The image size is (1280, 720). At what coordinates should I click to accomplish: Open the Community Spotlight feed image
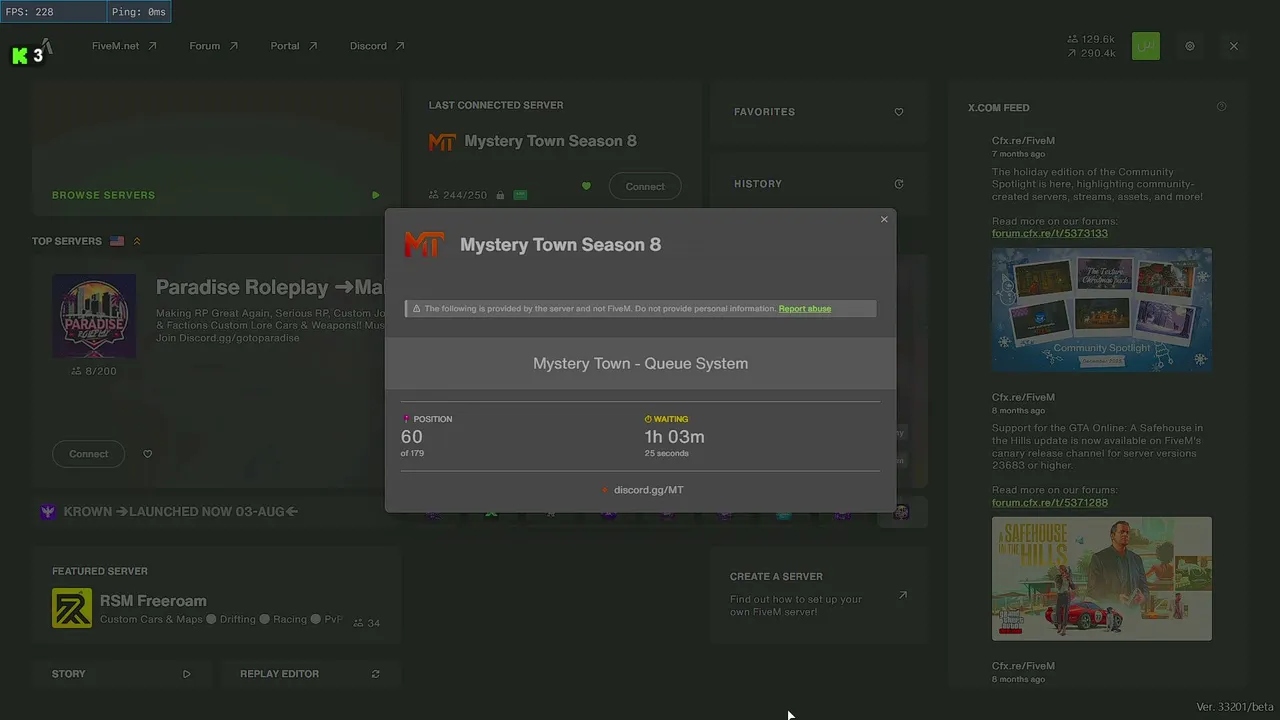[x=1102, y=310]
